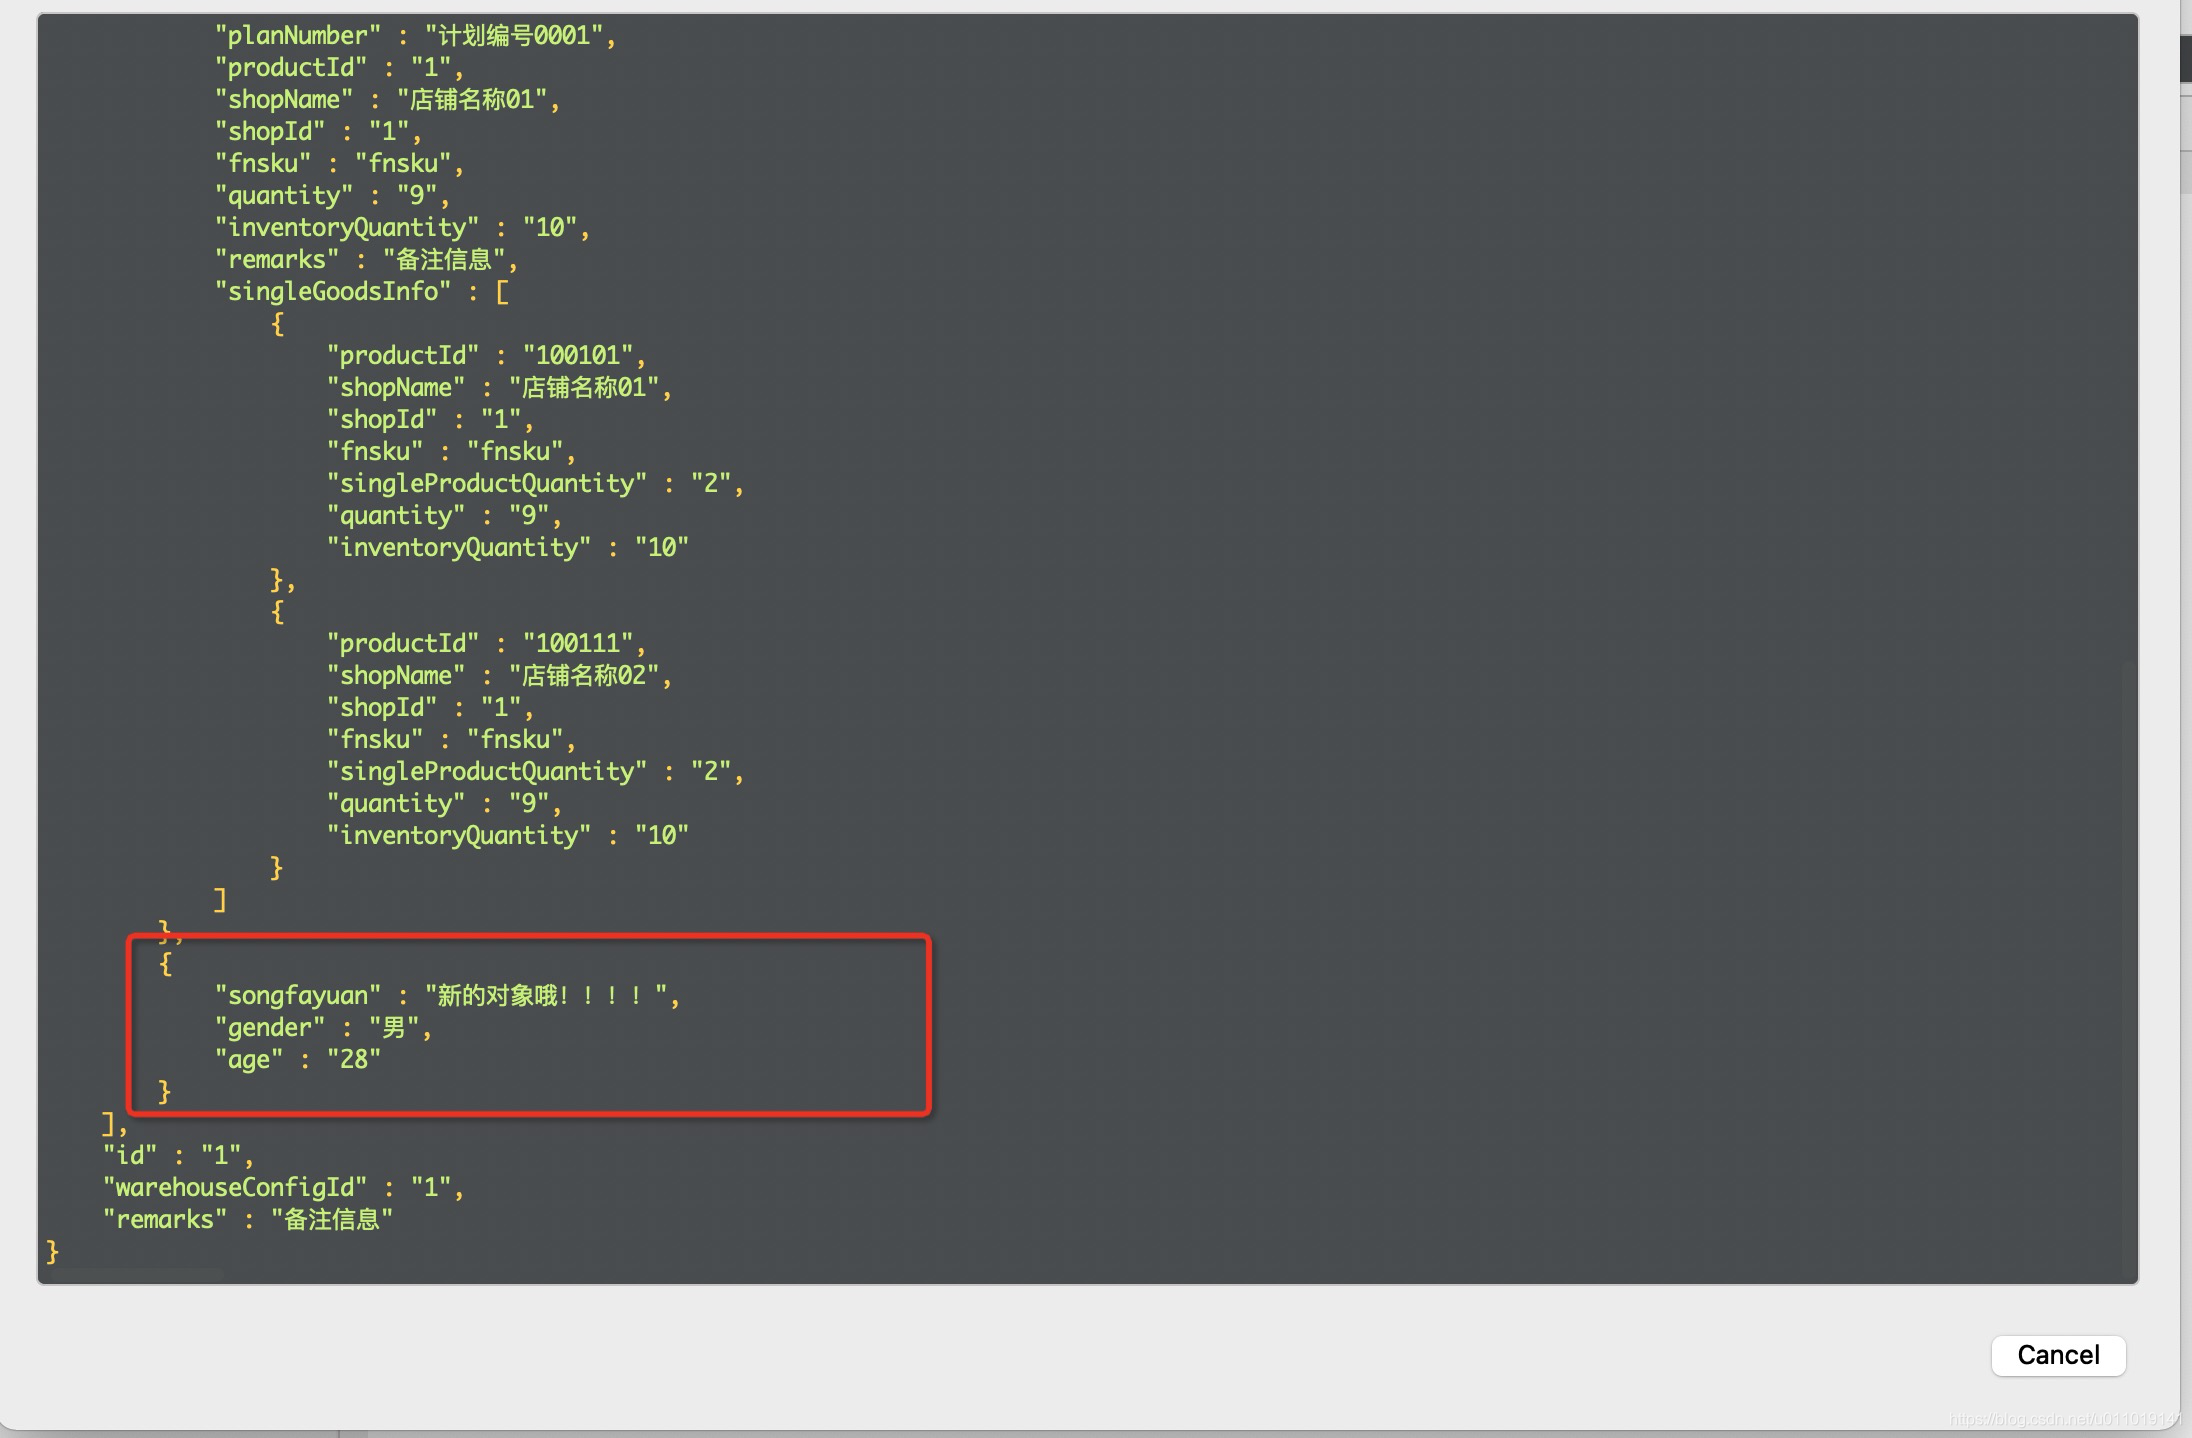Select the "songfayuan" key inside the red box

(297, 995)
